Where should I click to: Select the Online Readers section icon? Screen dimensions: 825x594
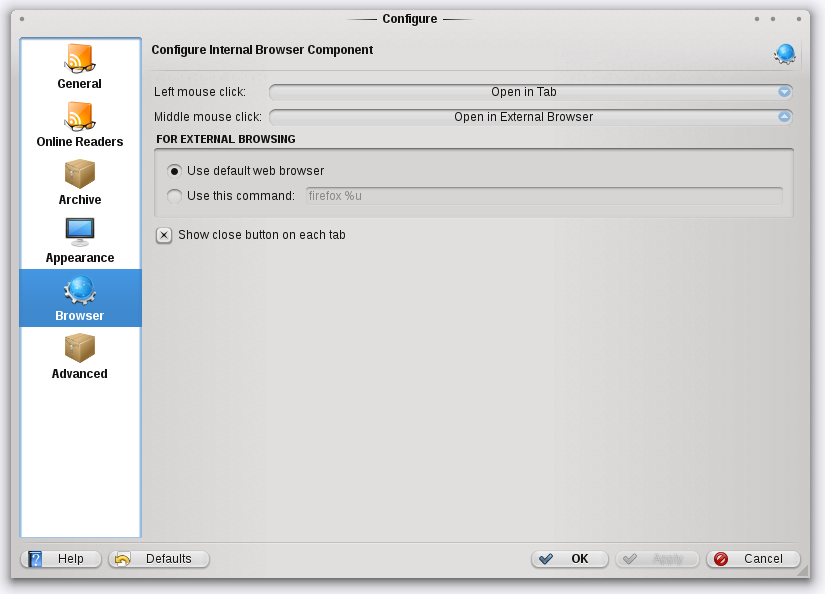click(x=80, y=116)
